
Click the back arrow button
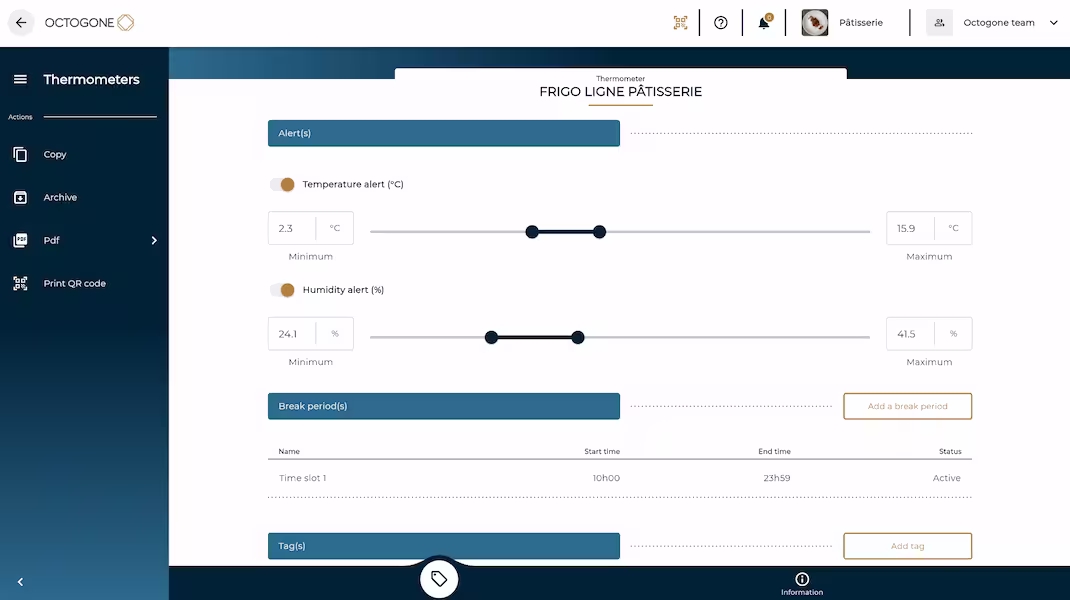pos(21,23)
